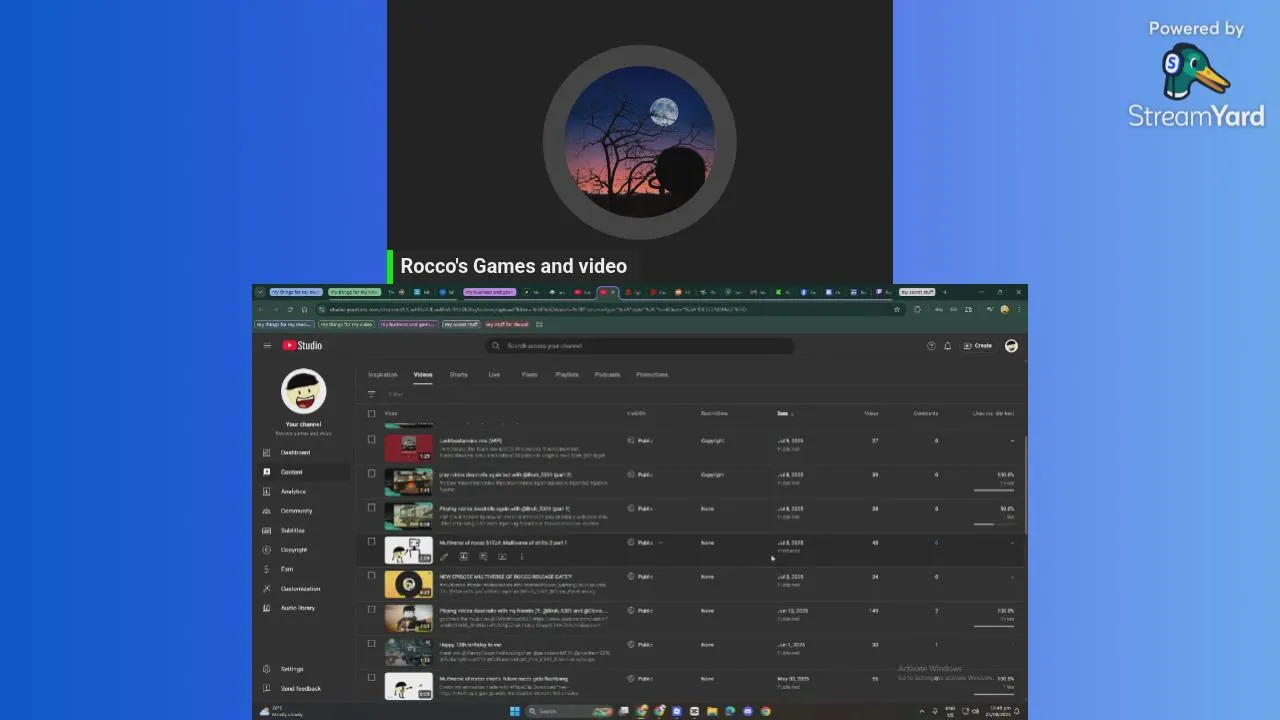Open comments icon on the hovered row

pos(483,557)
